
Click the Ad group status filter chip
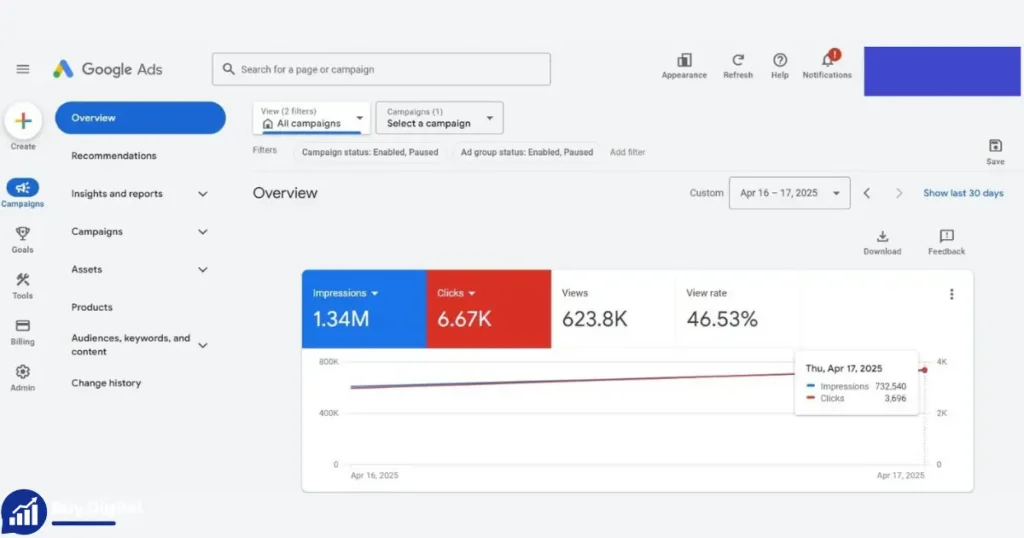coord(527,152)
